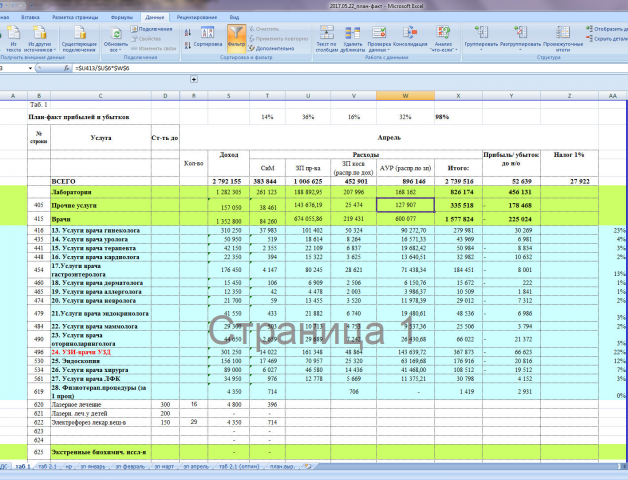
Task: Select cell with value 127 907
Action: tap(405, 205)
